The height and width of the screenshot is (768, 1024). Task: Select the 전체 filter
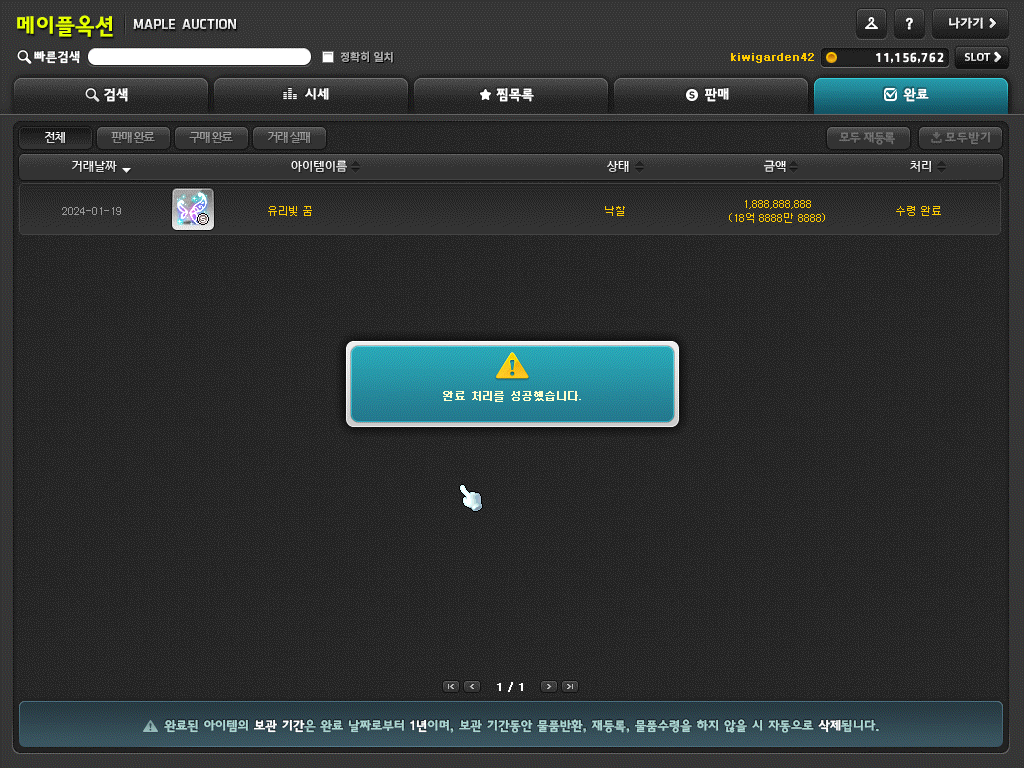coord(55,138)
